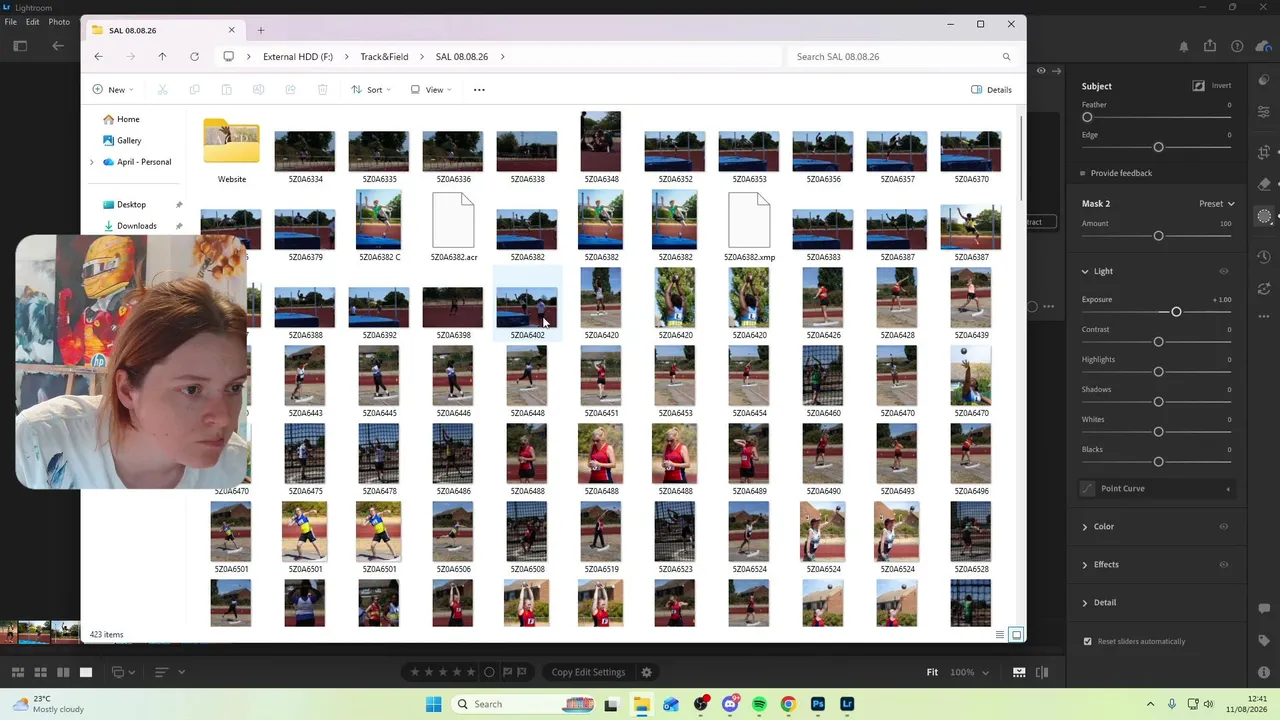The height and width of the screenshot is (720, 1280).
Task: Open the Lightroom Edit menu
Action: pyautogui.click(x=33, y=22)
